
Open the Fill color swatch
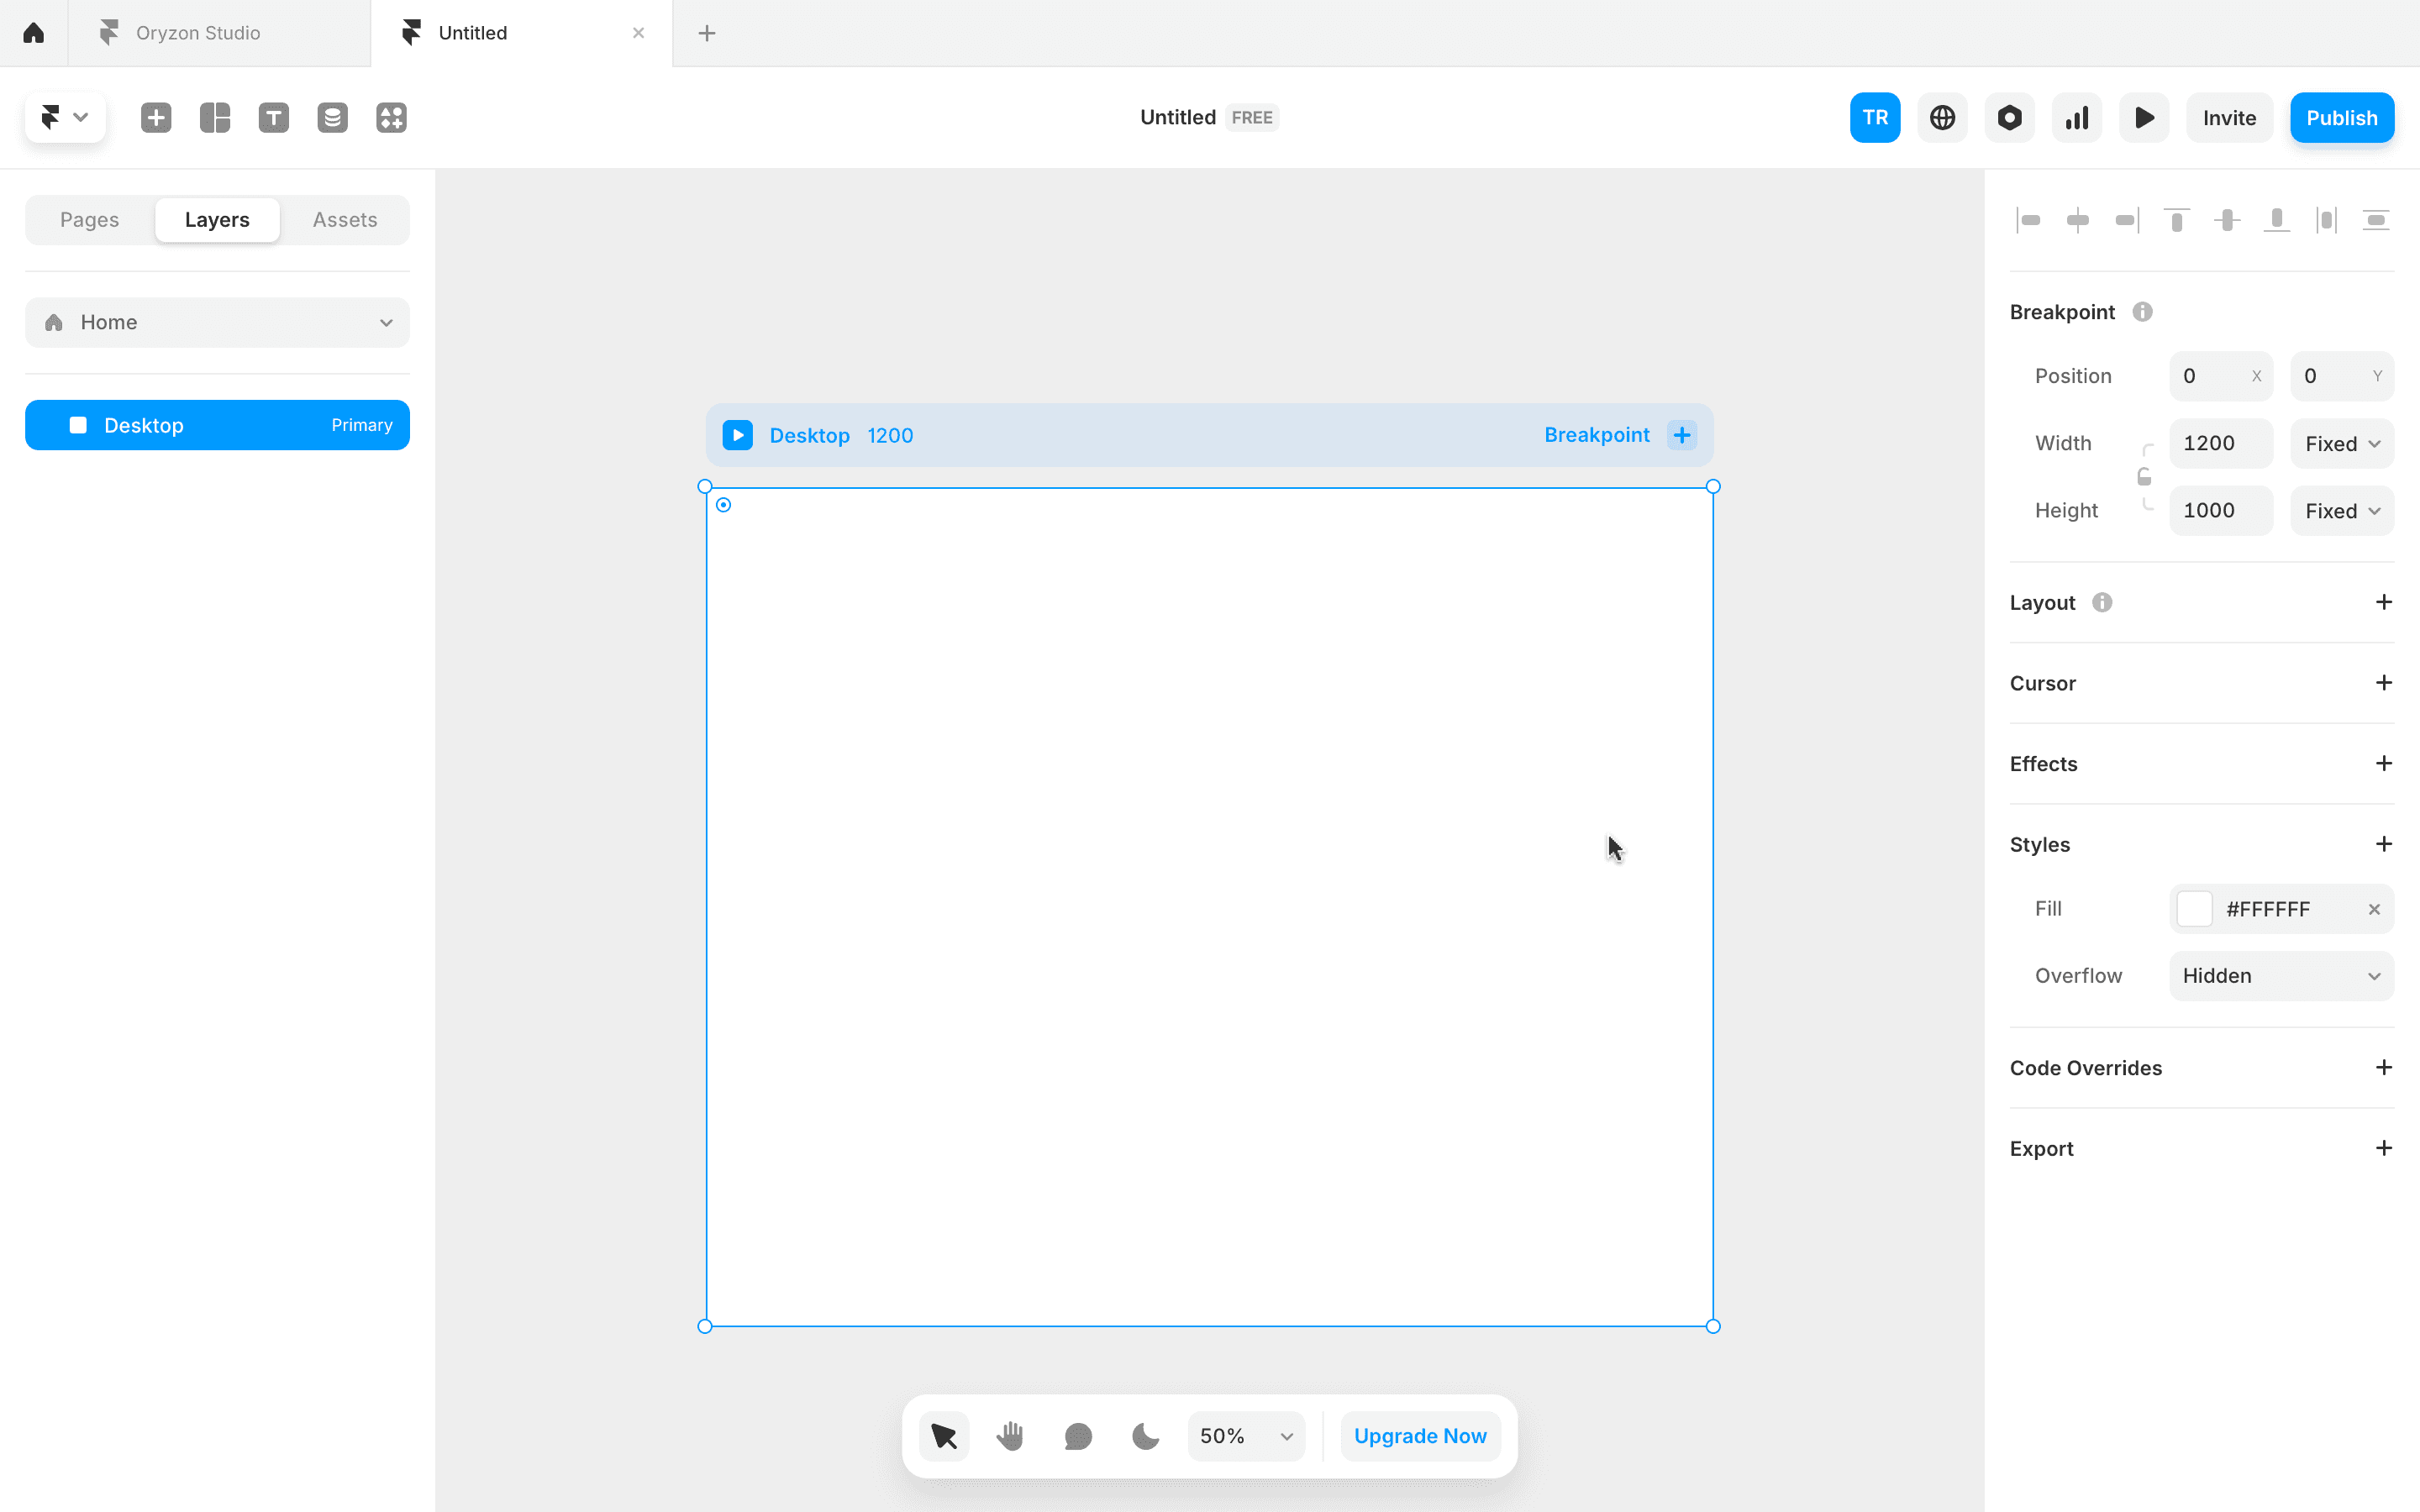pos(2195,909)
